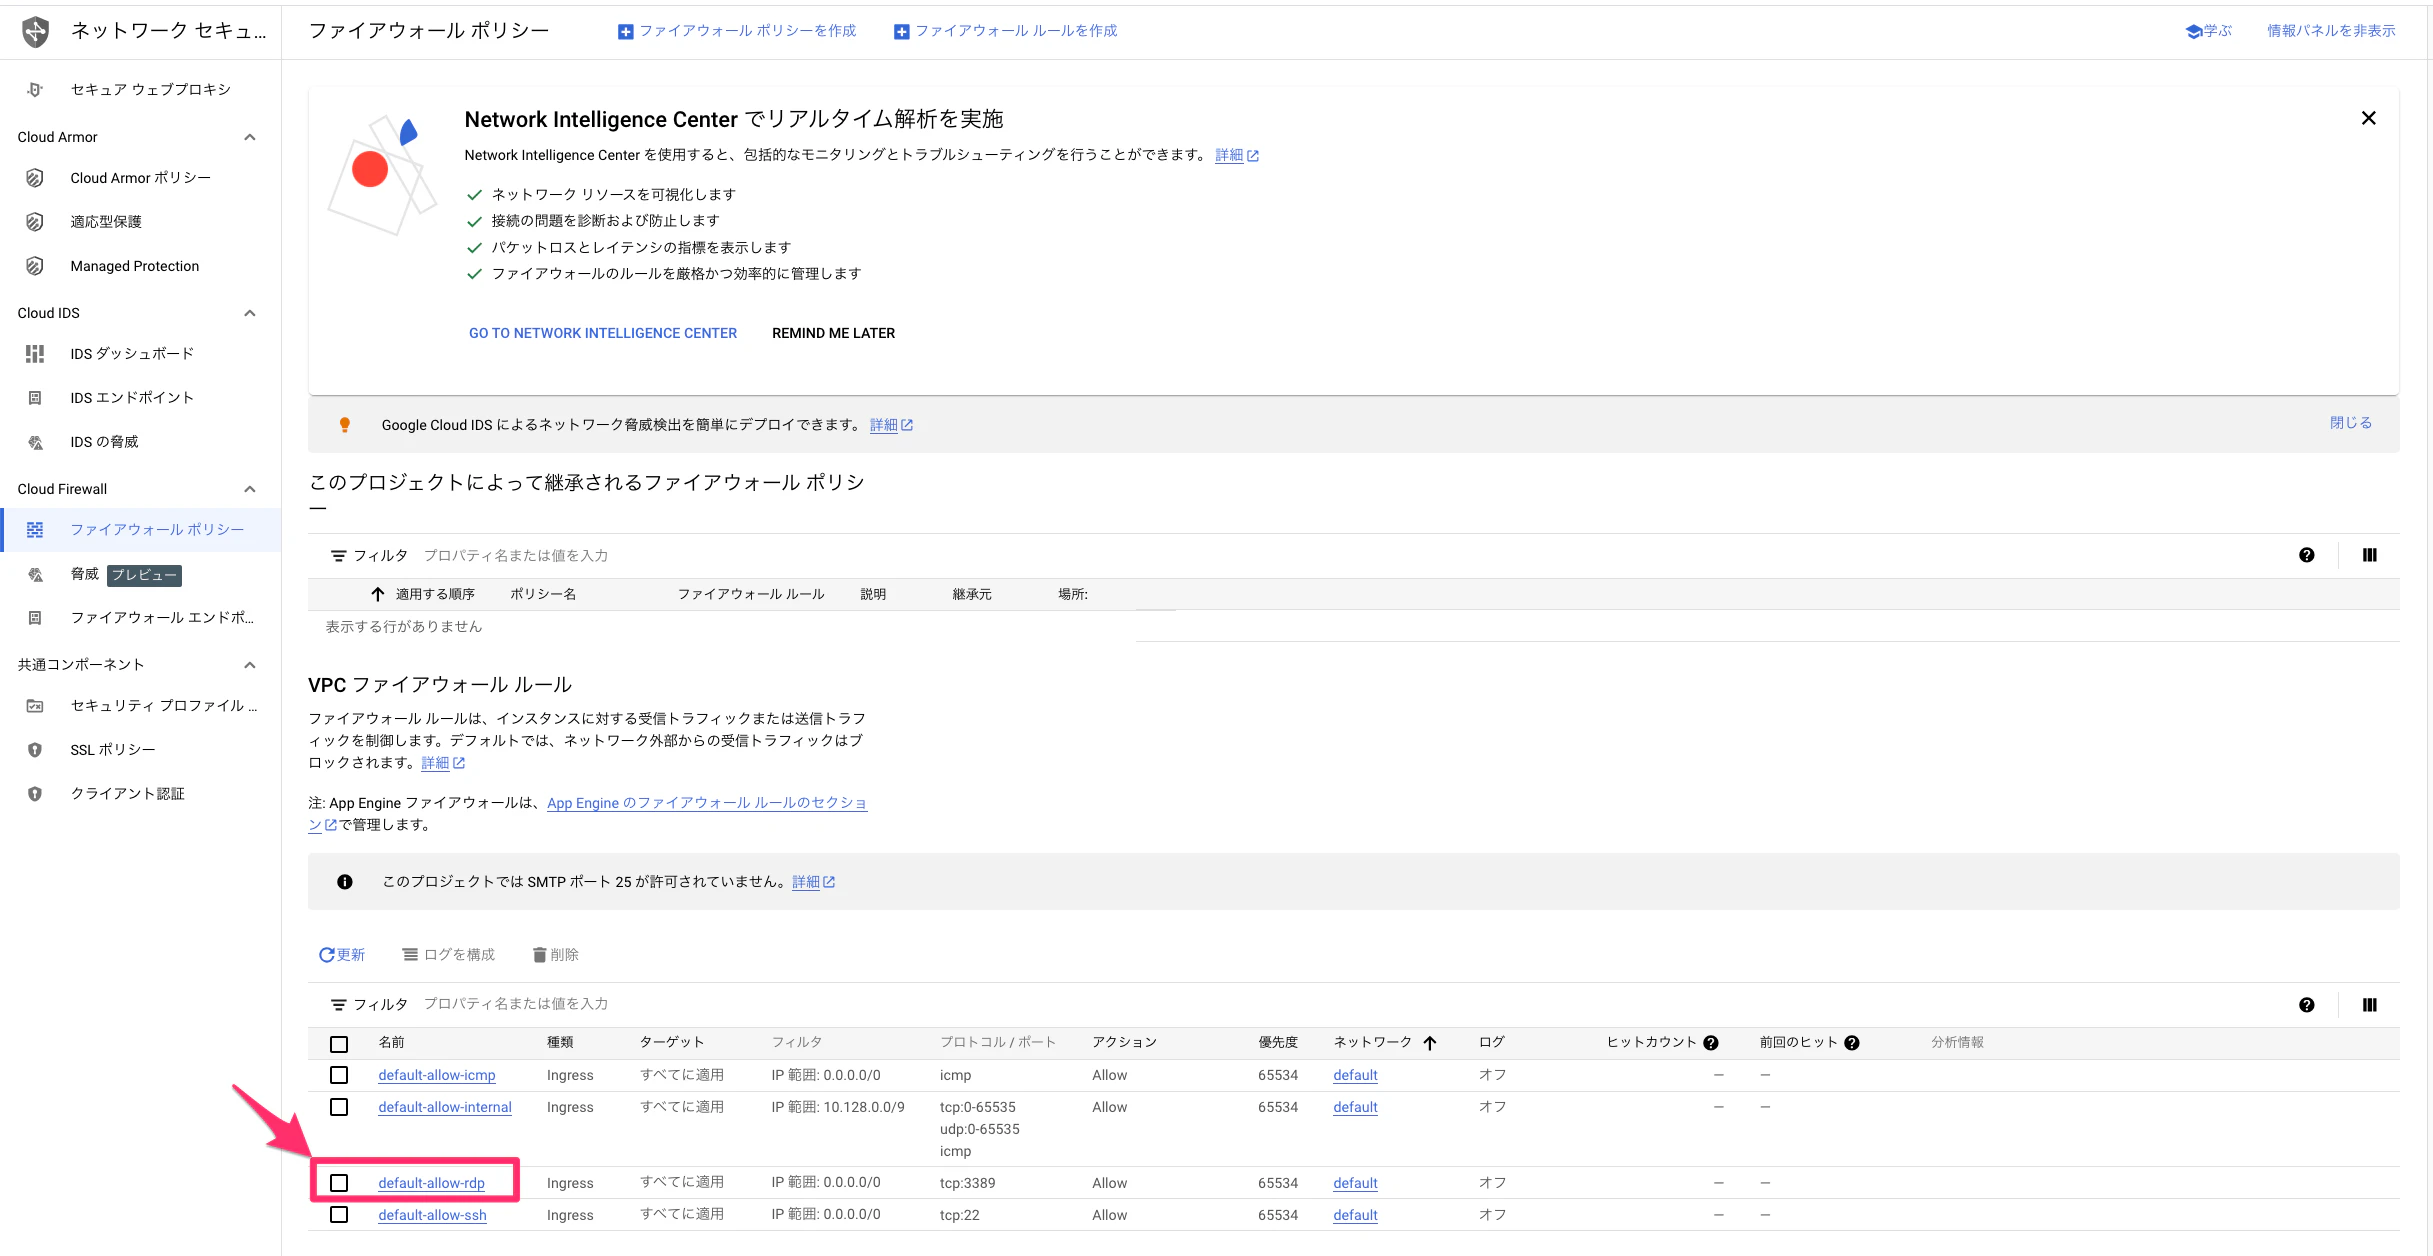Open column display options for inherited policies table
The image size is (2433, 1256).
(x=2370, y=555)
